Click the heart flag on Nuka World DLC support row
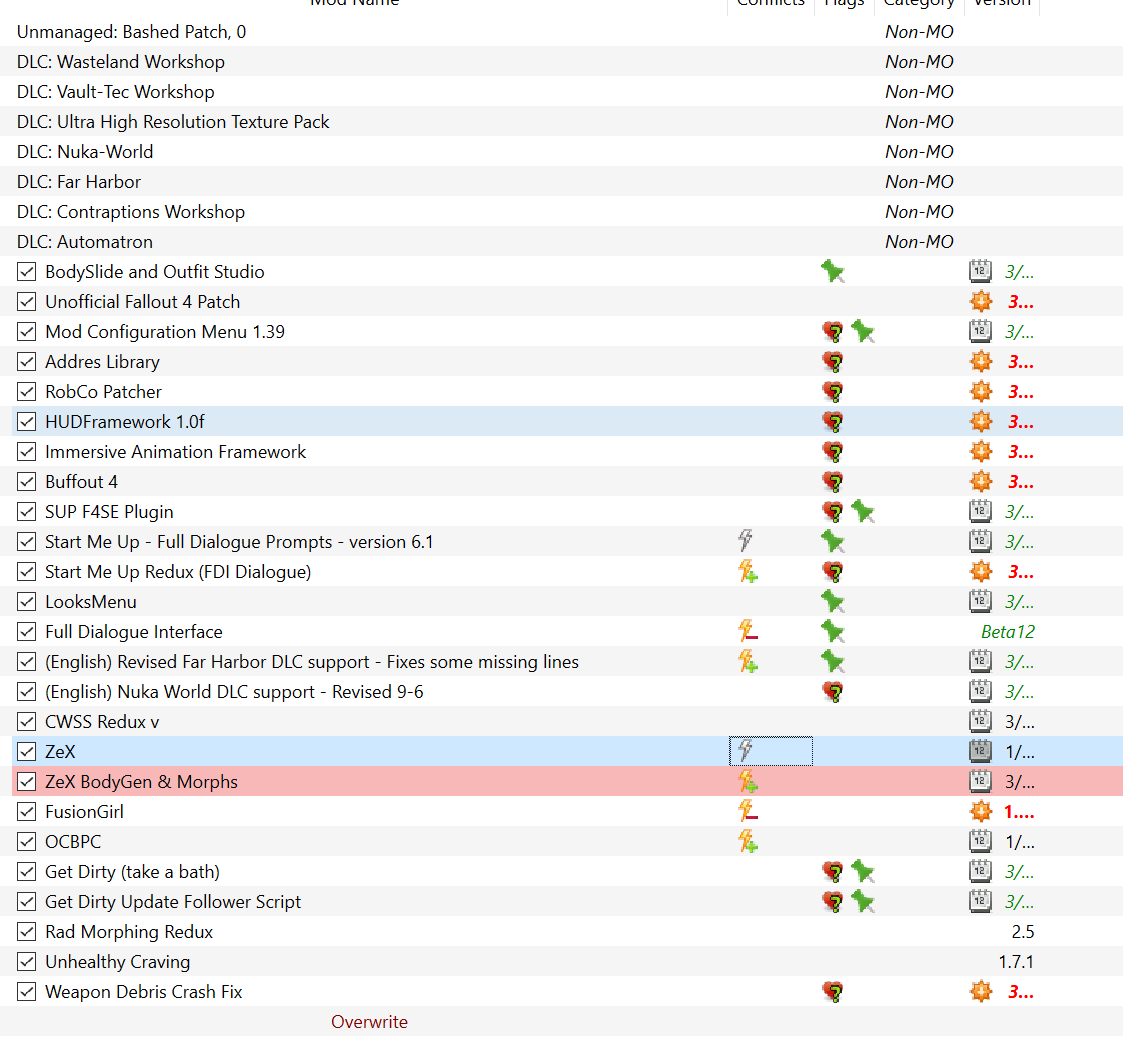Viewport: 1123px width, 1049px height. click(832, 692)
